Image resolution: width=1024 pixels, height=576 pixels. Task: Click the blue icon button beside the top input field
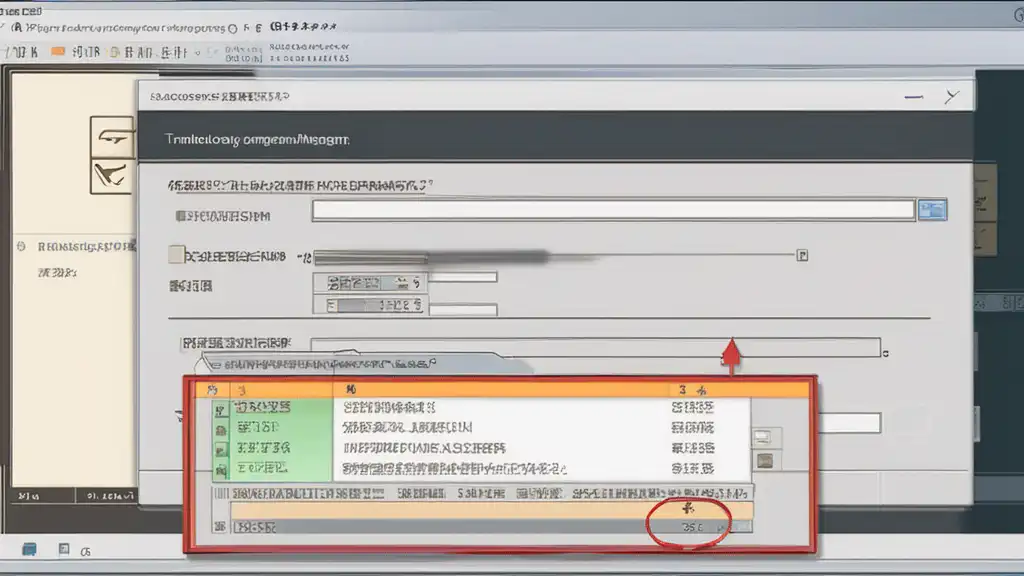pos(932,210)
